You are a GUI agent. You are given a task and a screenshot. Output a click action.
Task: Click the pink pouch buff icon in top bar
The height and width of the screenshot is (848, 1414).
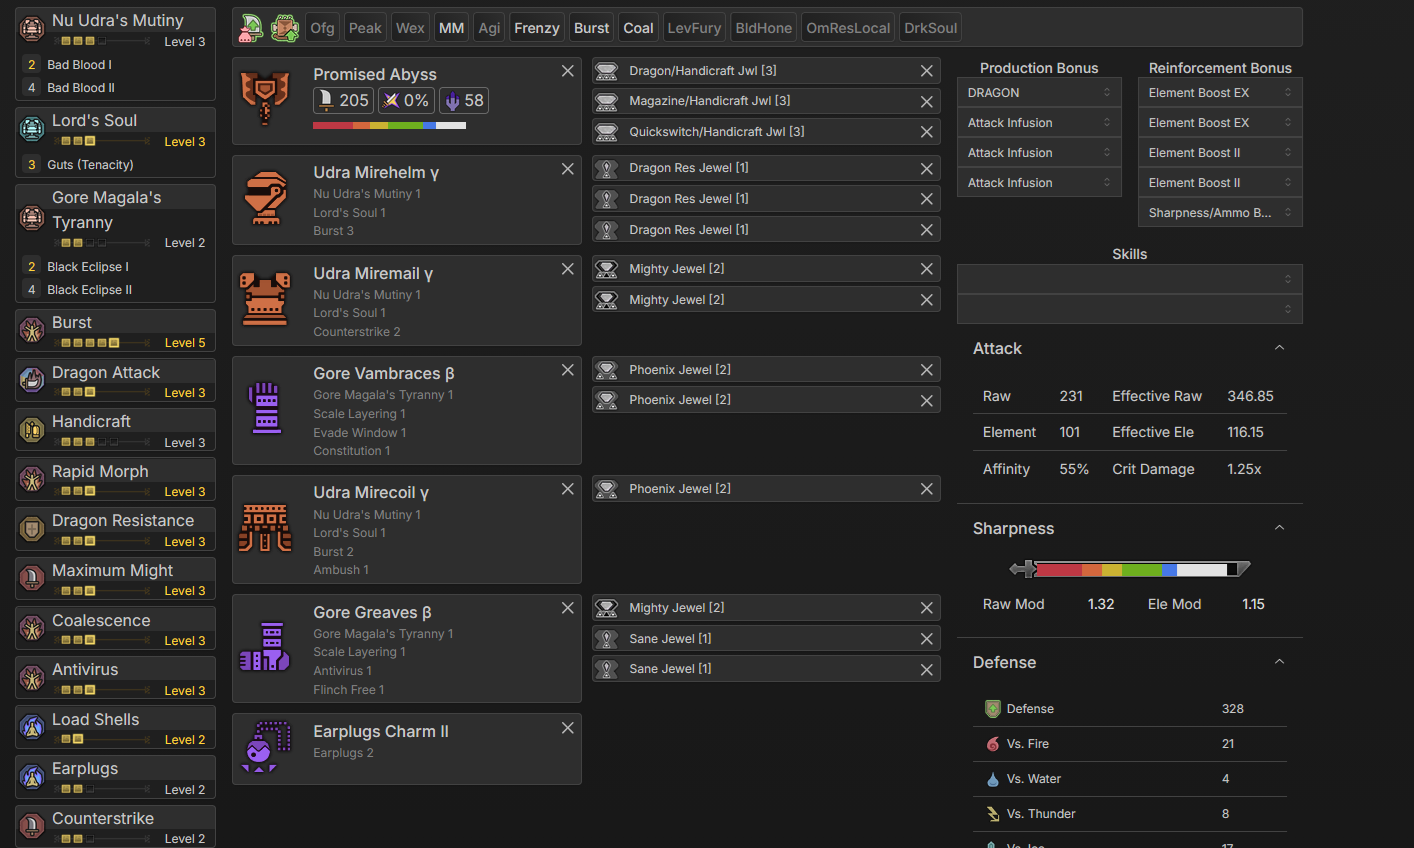click(x=251, y=28)
